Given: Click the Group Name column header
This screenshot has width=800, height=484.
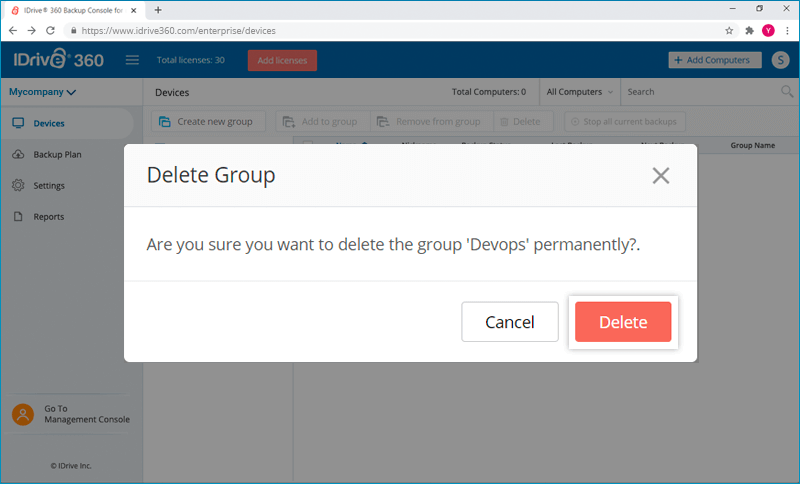Looking at the screenshot, I should tap(753, 145).
